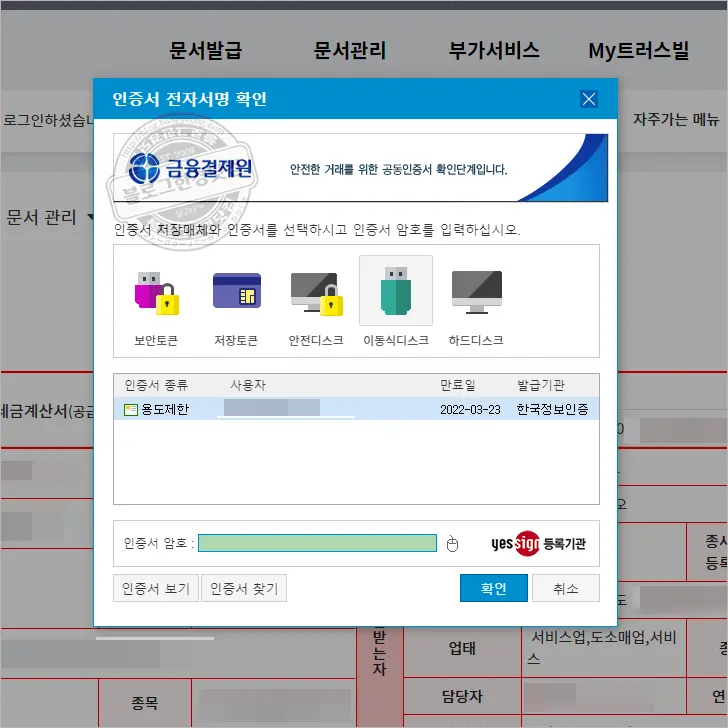Click the 2022-03-23 expiry date cell
The width and height of the screenshot is (728, 728).
coord(470,410)
